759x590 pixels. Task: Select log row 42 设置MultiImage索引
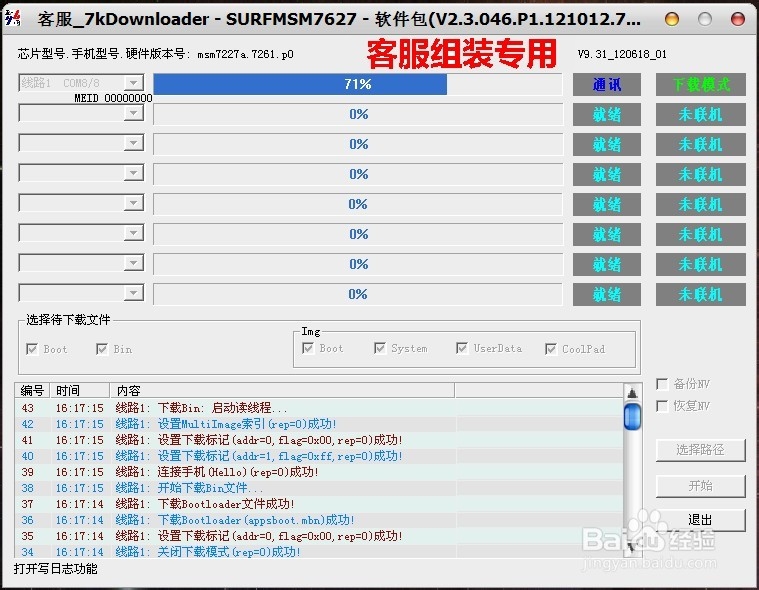pyautogui.click(x=319, y=424)
